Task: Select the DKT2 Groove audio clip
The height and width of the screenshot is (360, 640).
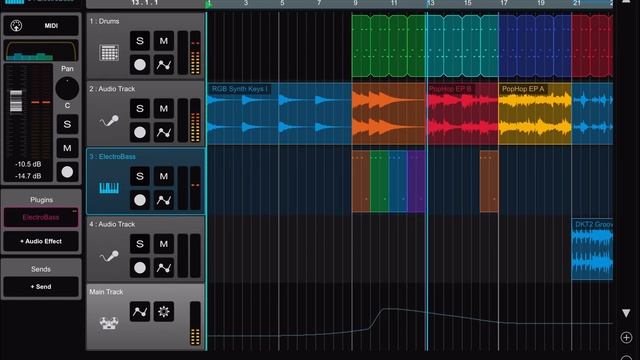Action: pyautogui.click(x=592, y=249)
